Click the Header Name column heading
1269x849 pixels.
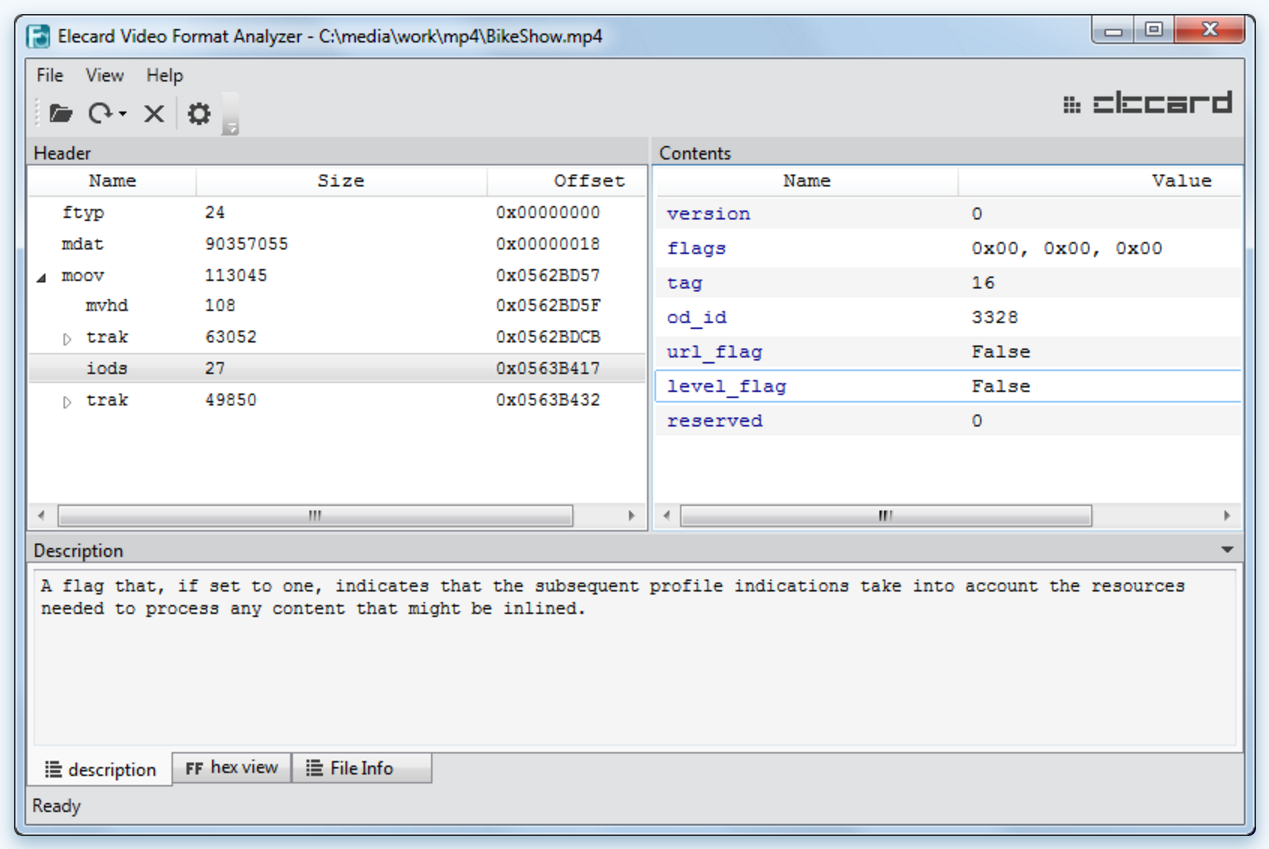112,181
